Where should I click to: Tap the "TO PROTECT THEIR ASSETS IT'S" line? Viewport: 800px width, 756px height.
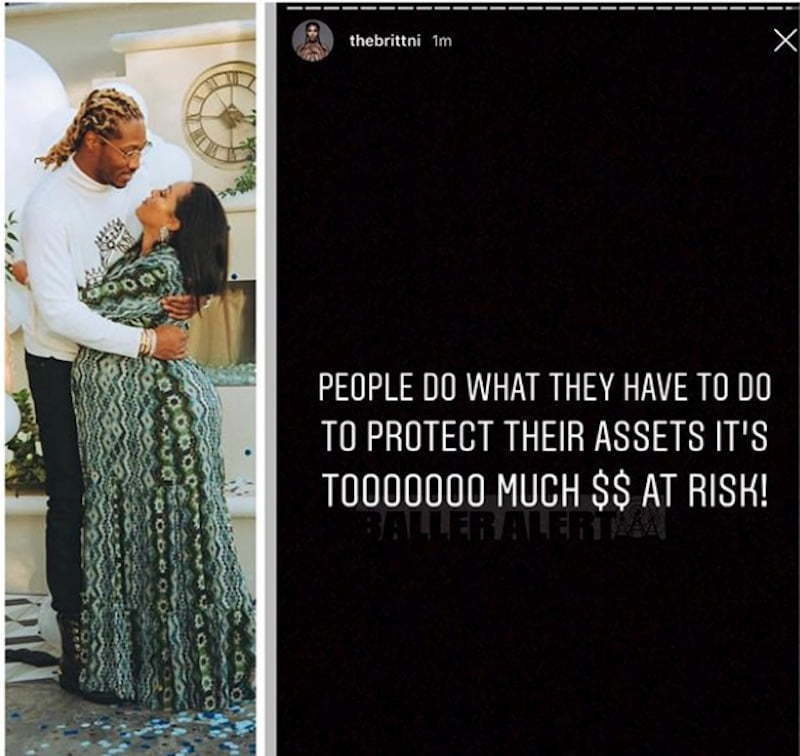point(544,437)
